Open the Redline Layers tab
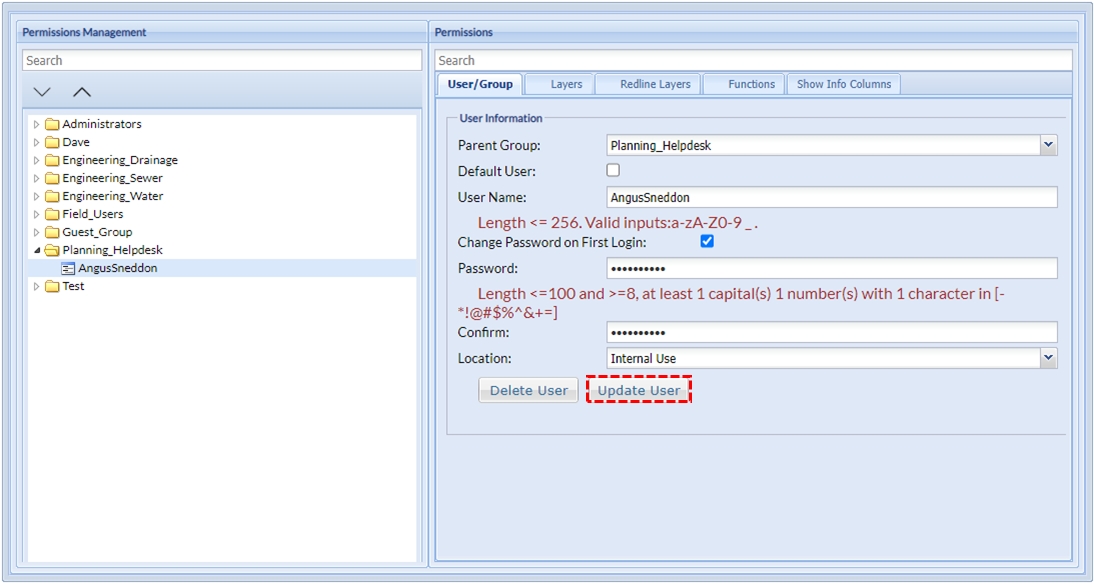Image resolution: width=1094 pixels, height=584 pixels. tap(654, 84)
